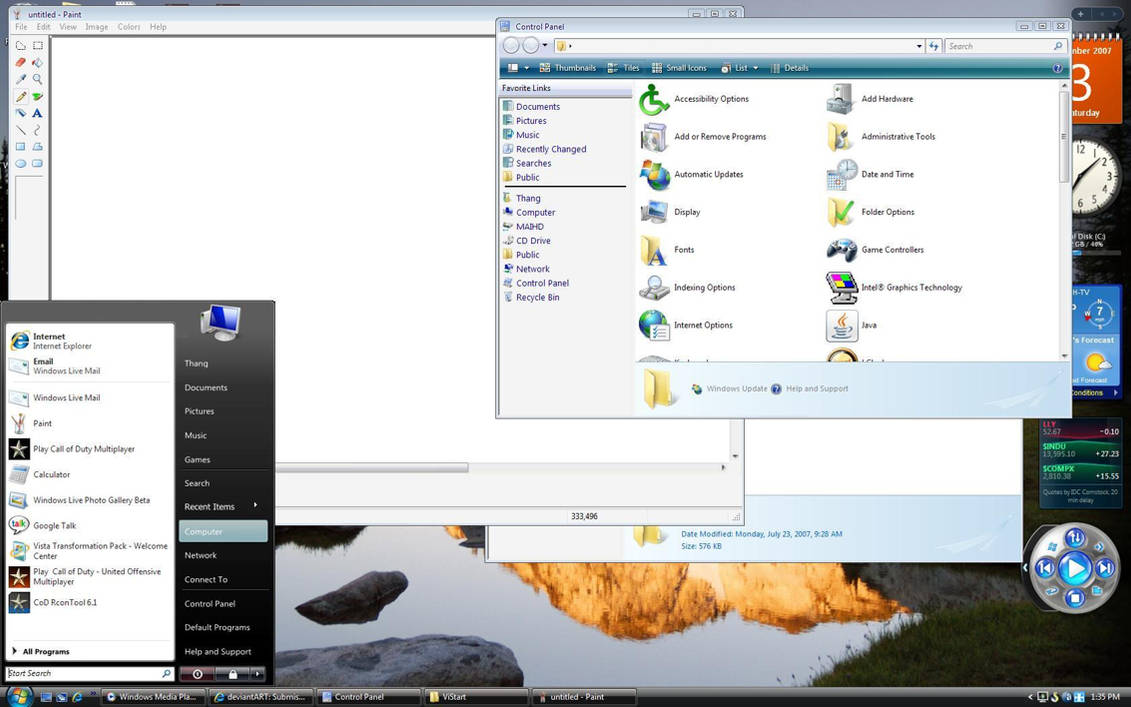Open Windows Update from Control Panel footer
The width and height of the screenshot is (1131, 707).
(736, 388)
